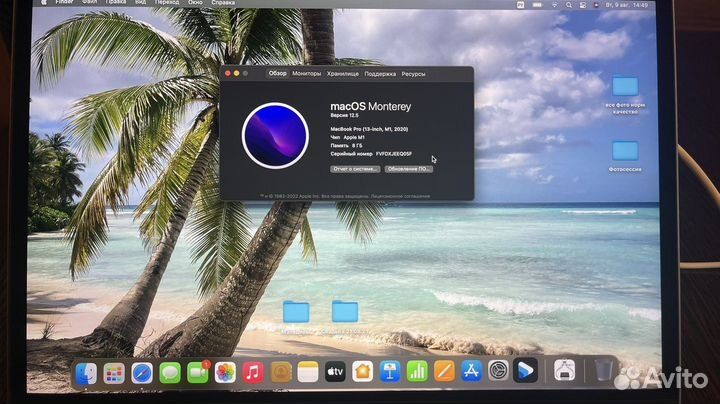Open the Справка menu

[x=223, y=2]
